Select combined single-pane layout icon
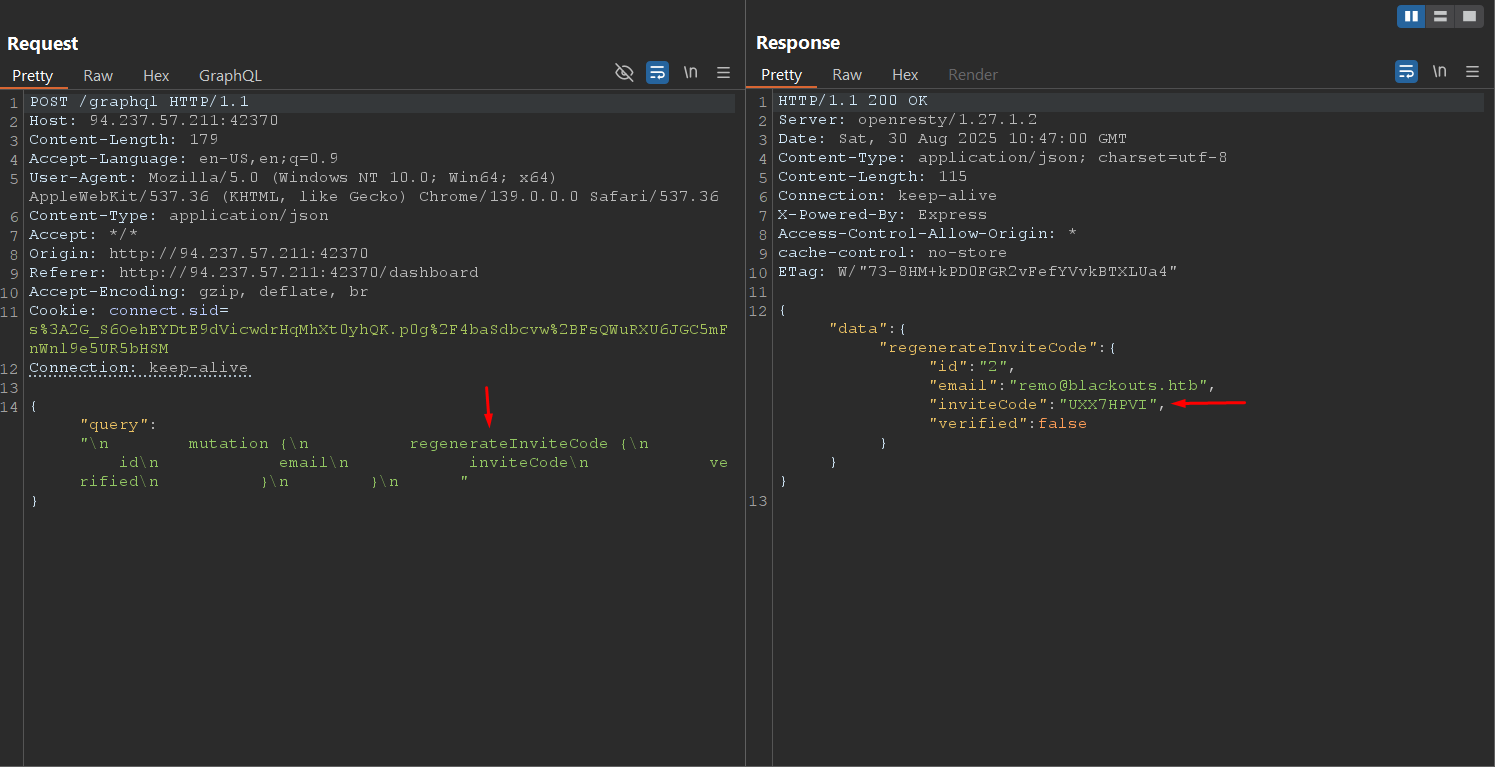 pos(1468,16)
